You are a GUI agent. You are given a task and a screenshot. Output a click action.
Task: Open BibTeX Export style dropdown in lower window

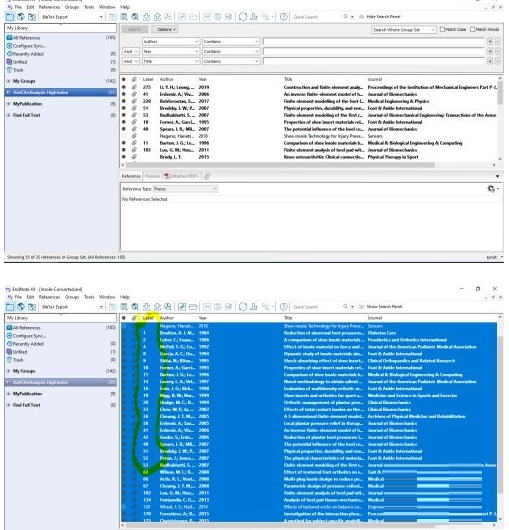click(x=101, y=307)
